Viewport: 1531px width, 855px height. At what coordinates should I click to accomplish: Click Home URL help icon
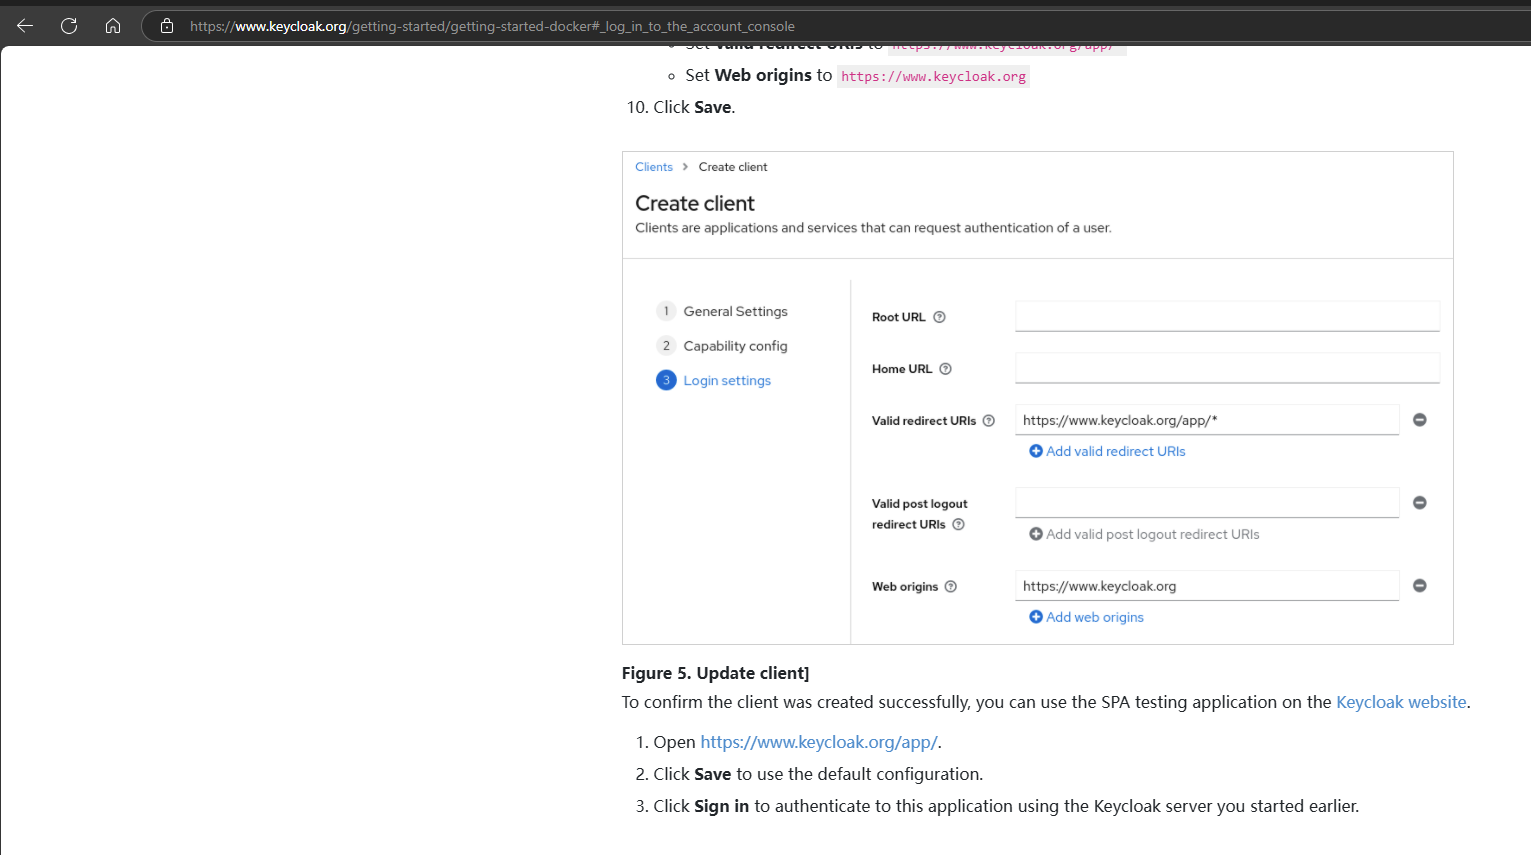tap(945, 369)
